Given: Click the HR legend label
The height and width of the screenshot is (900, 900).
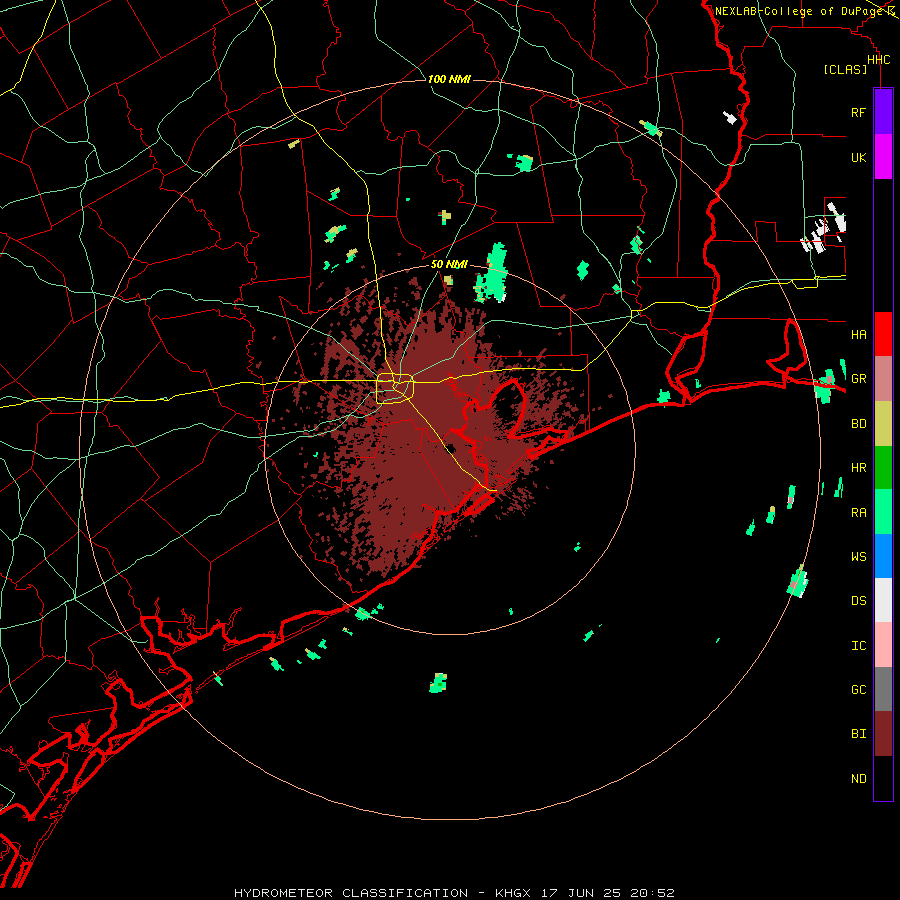Looking at the screenshot, I should click(858, 468).
